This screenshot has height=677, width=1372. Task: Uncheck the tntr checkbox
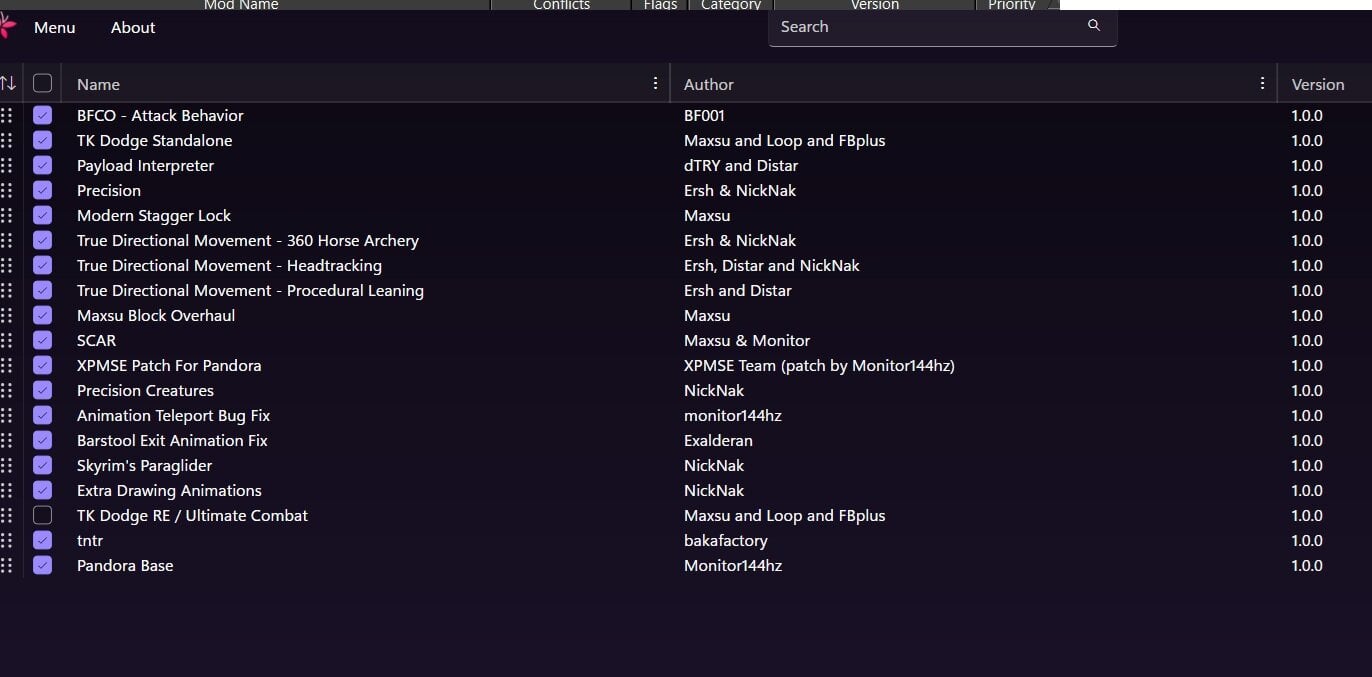42,540
